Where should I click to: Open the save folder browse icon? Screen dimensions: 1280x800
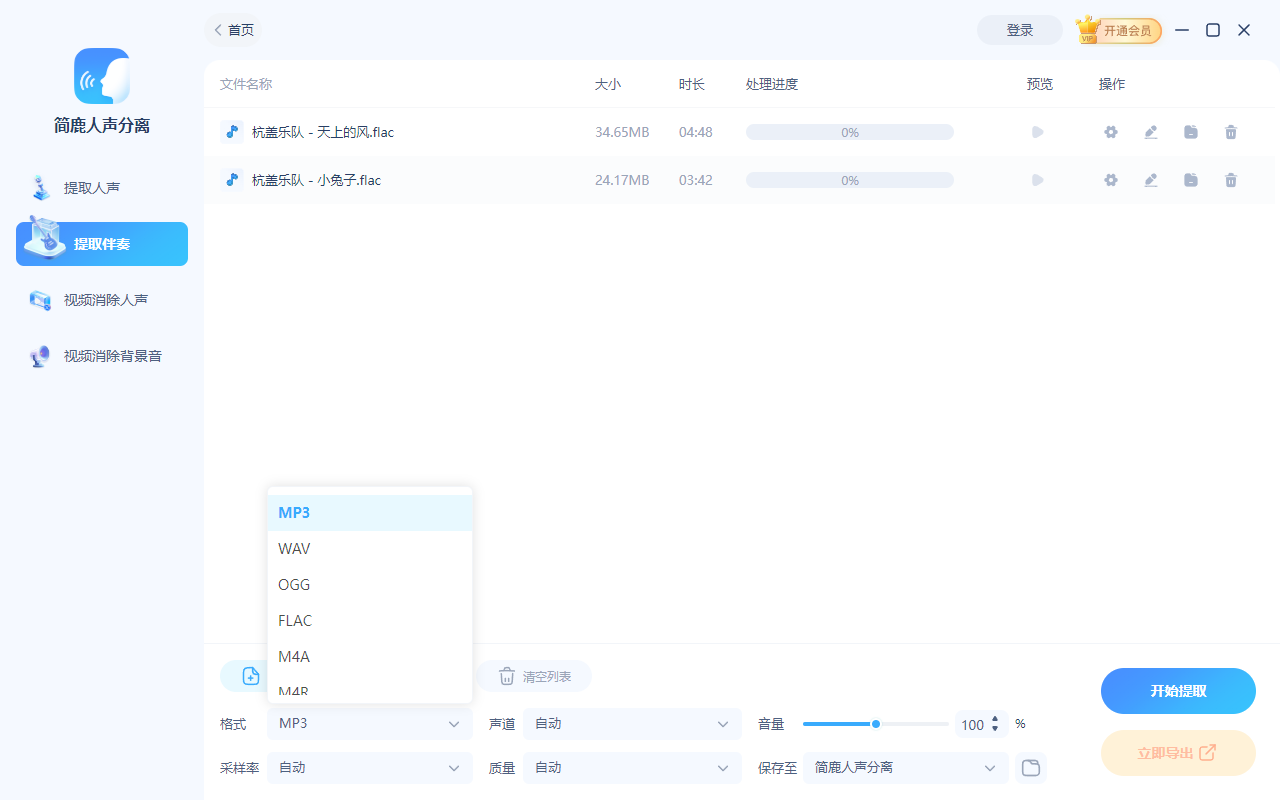coord(1030,767)
